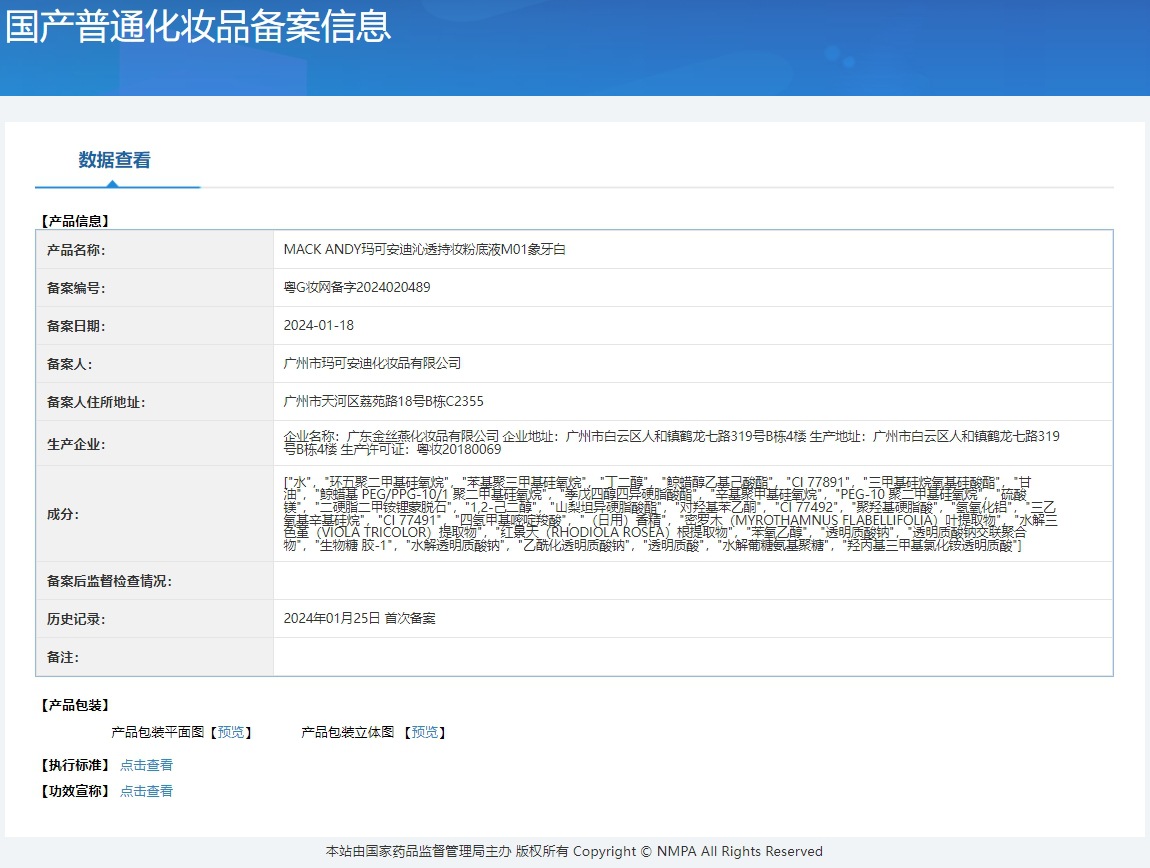
Task: Preview the 产品包装平面图 image
Action: 231,732
